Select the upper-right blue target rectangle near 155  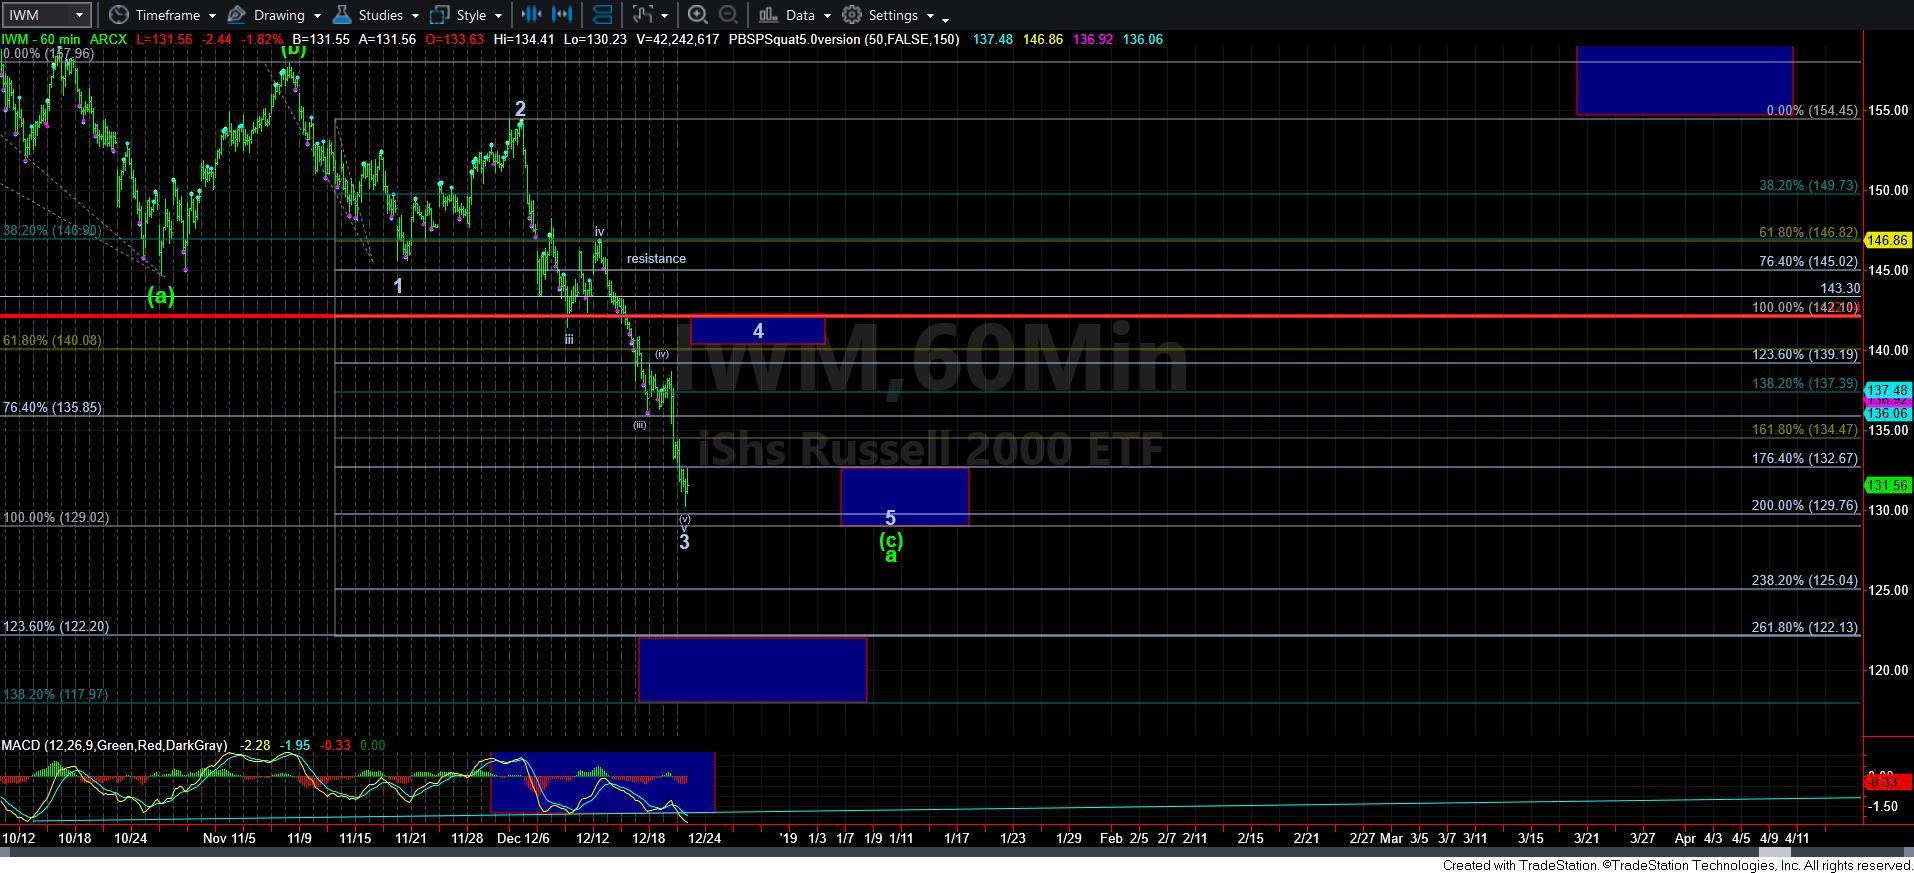1685,81
